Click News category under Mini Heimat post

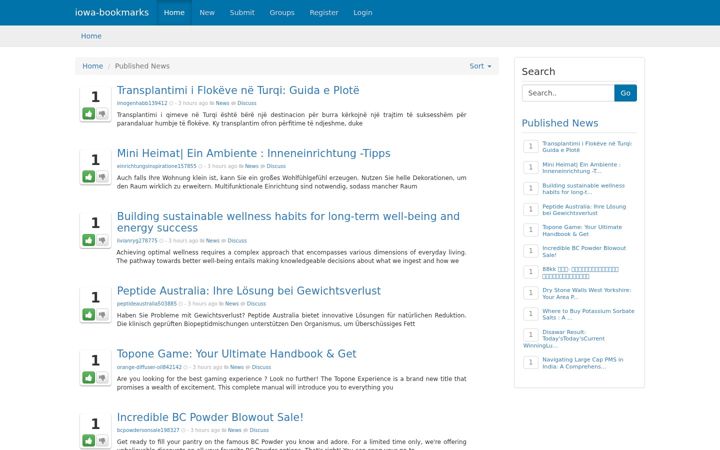[x=252, y=166]
